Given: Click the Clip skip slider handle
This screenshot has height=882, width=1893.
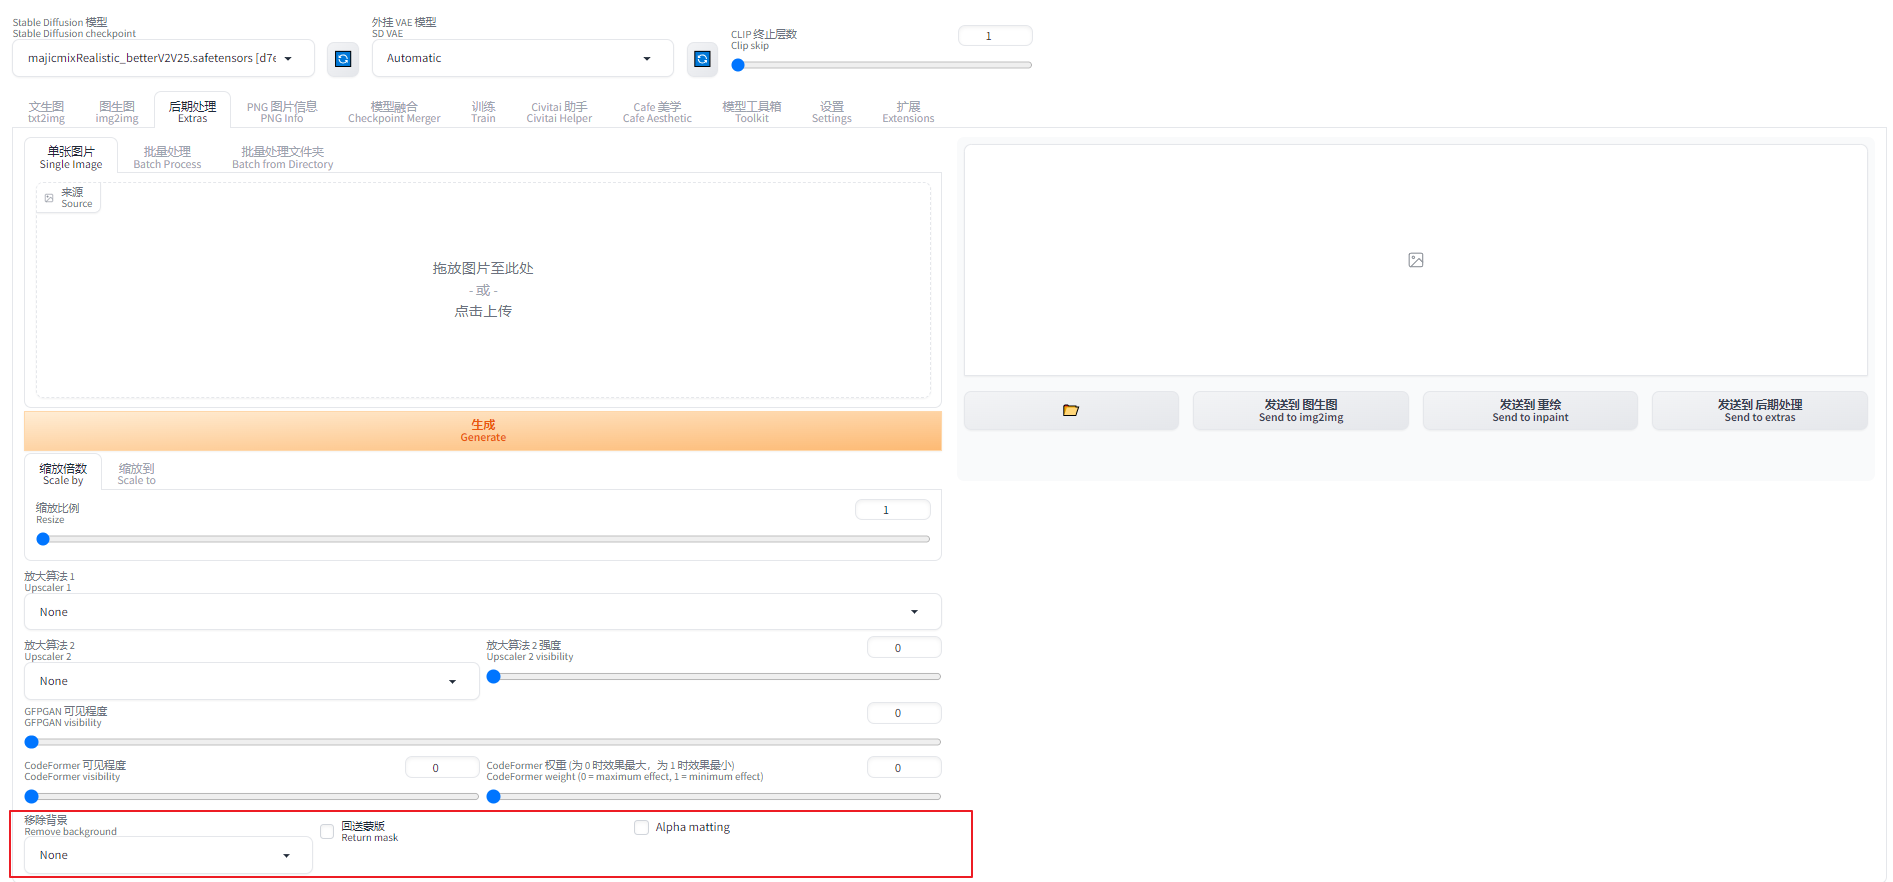Looking at the screenshot, I should pos(738,65).
